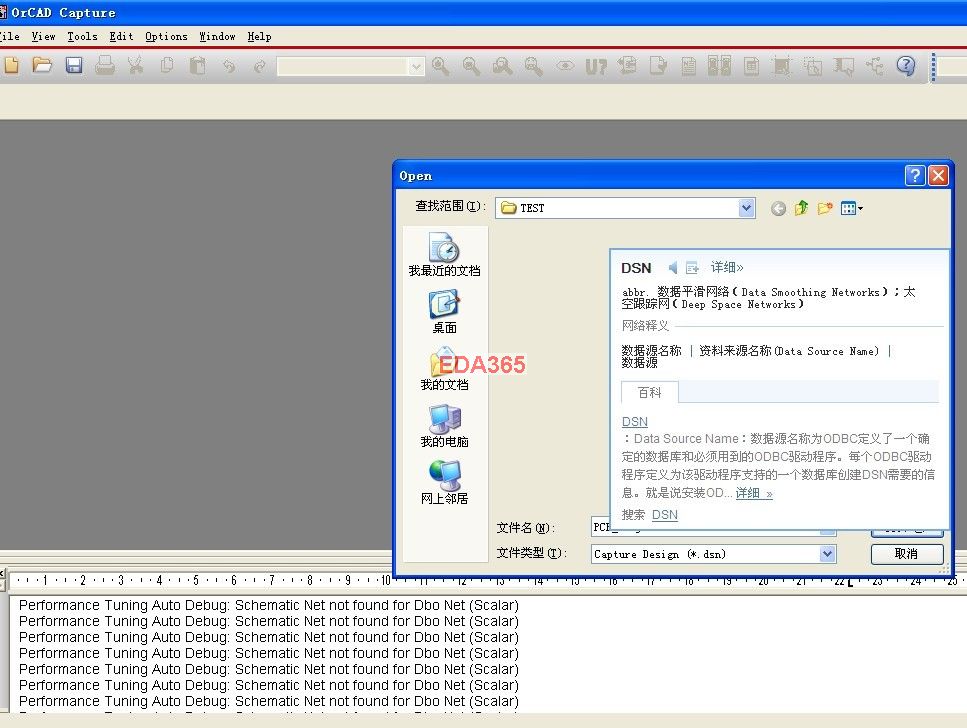Screen dimensions: 967x728
Task: Open the Options menu
Action: (166, 36)
